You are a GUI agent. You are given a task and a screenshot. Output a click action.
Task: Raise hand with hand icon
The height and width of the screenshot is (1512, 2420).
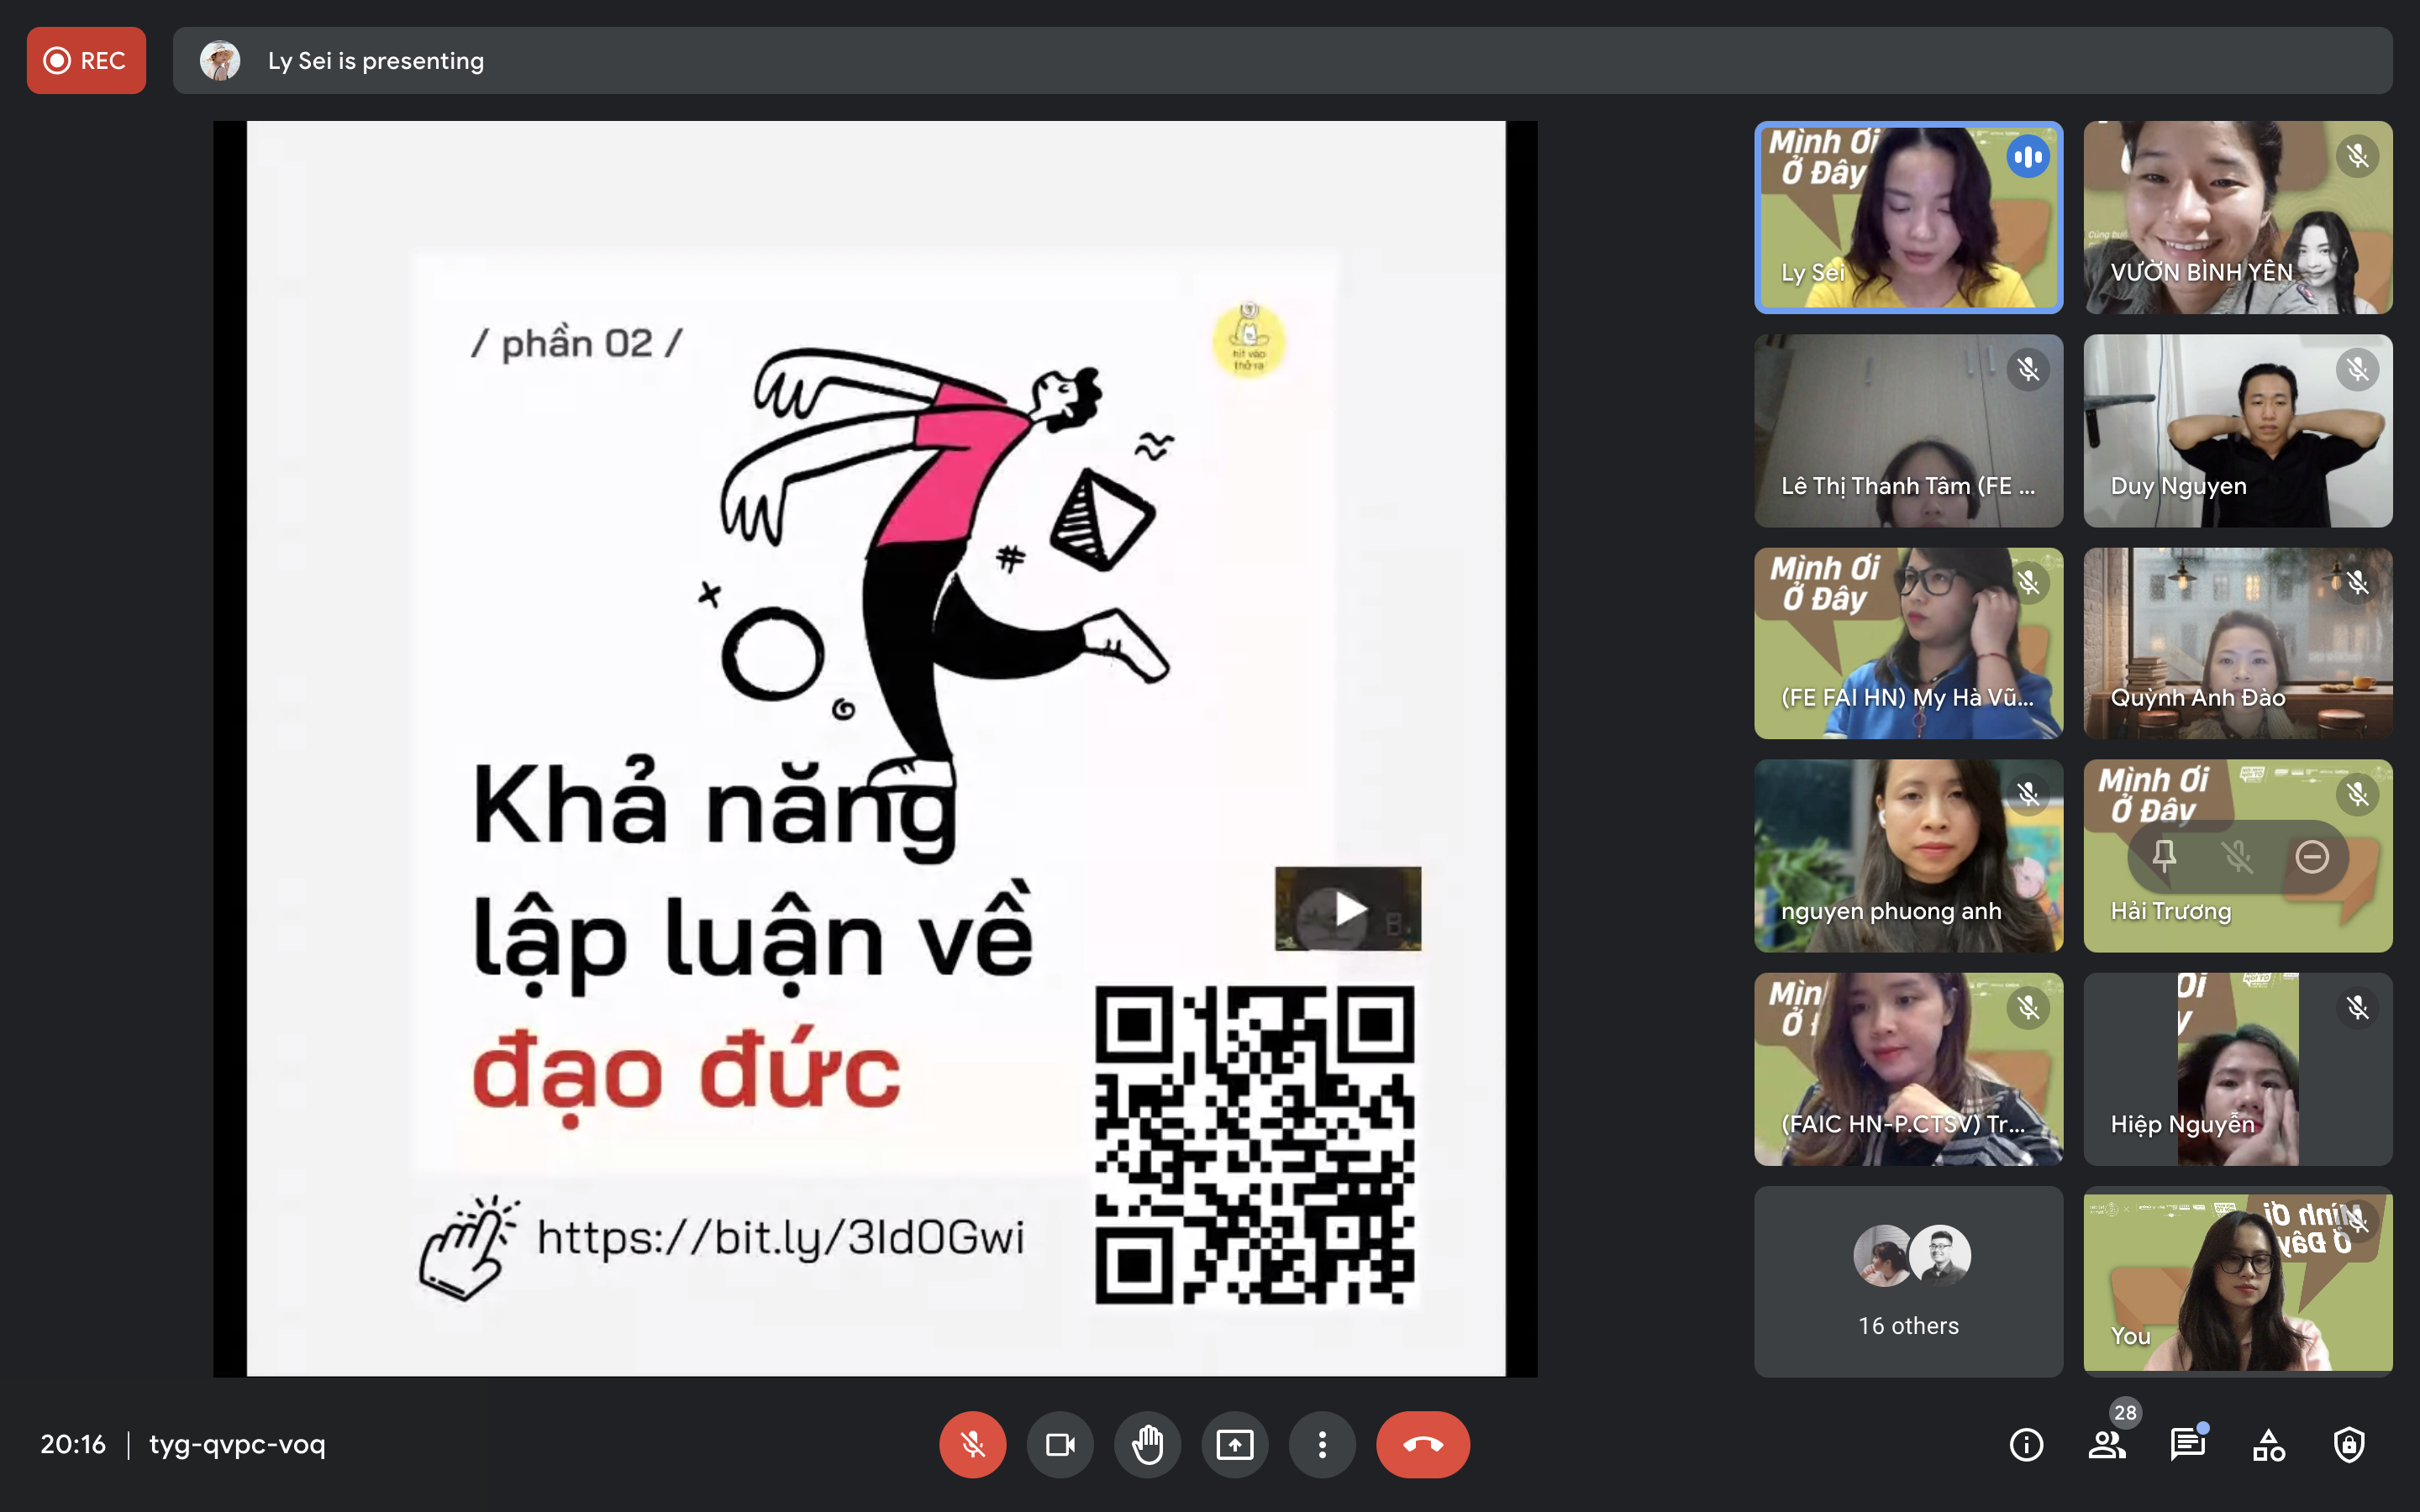pyautogui.click(x=1147, y=1444)
